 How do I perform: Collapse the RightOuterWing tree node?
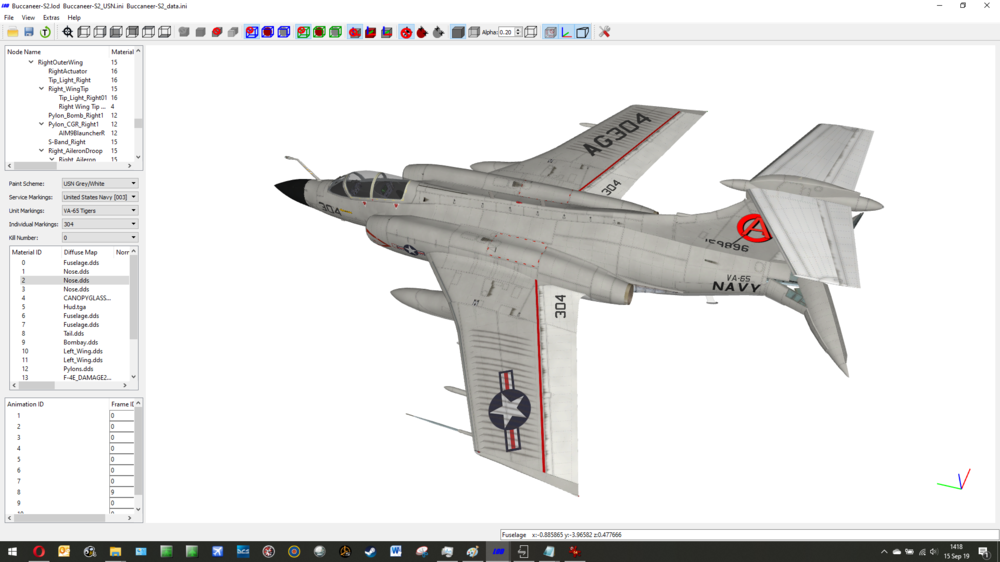click(31, 63)
